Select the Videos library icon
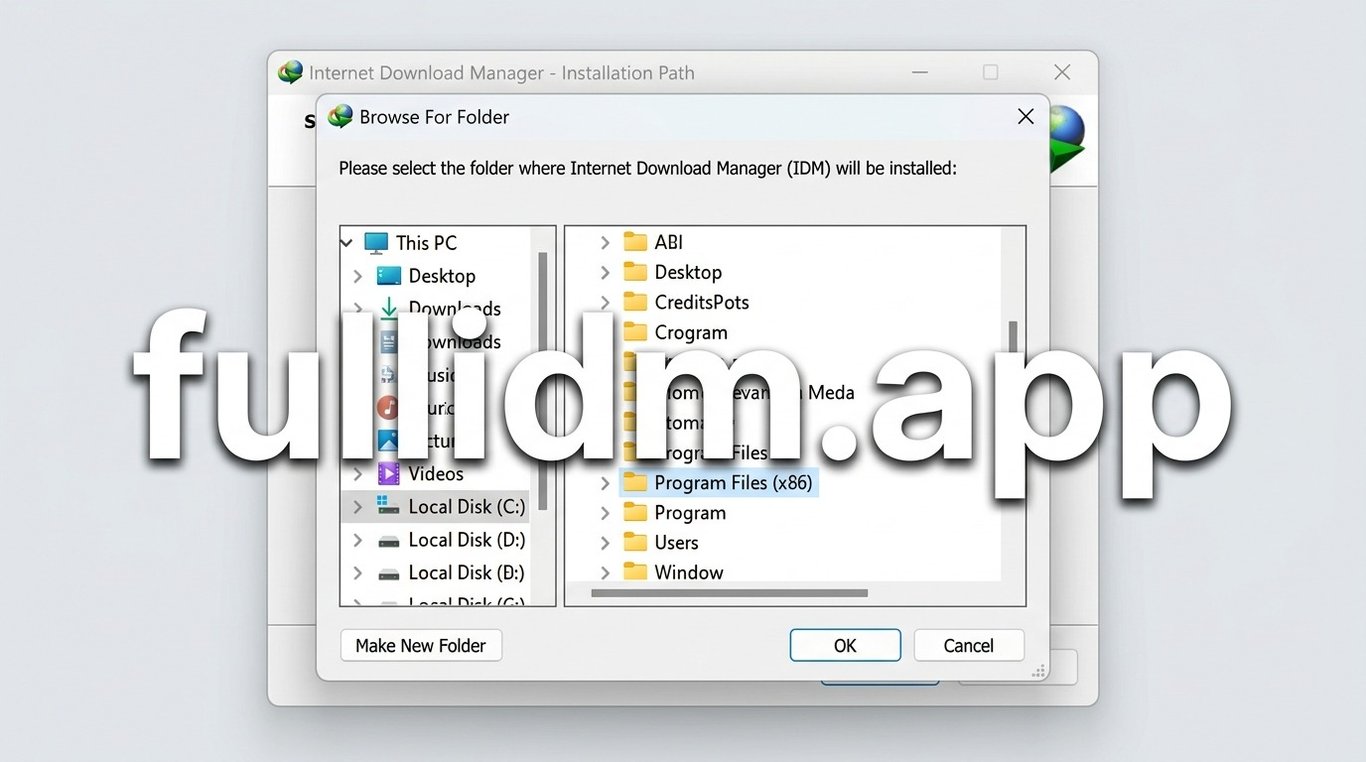 coord(389,474)
